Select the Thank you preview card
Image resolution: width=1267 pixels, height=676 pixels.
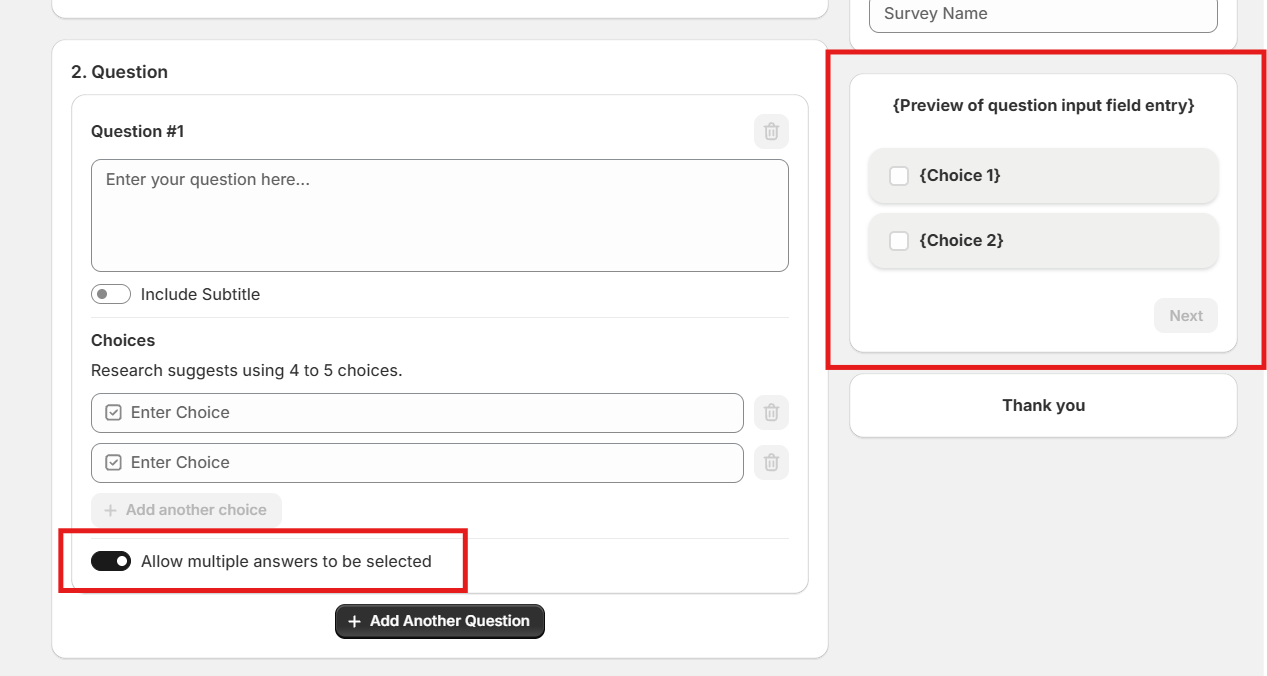[1043, 405]
